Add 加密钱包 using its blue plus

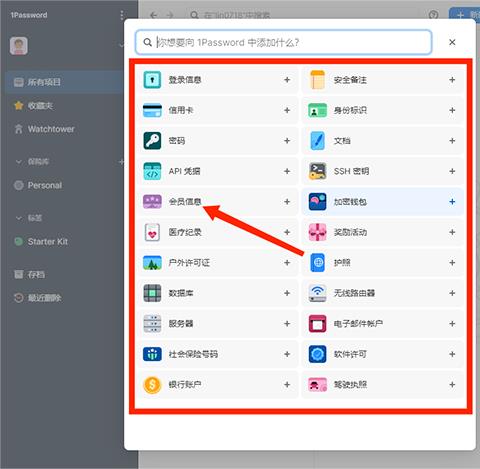pyautogui.click(x=452, y=202)
